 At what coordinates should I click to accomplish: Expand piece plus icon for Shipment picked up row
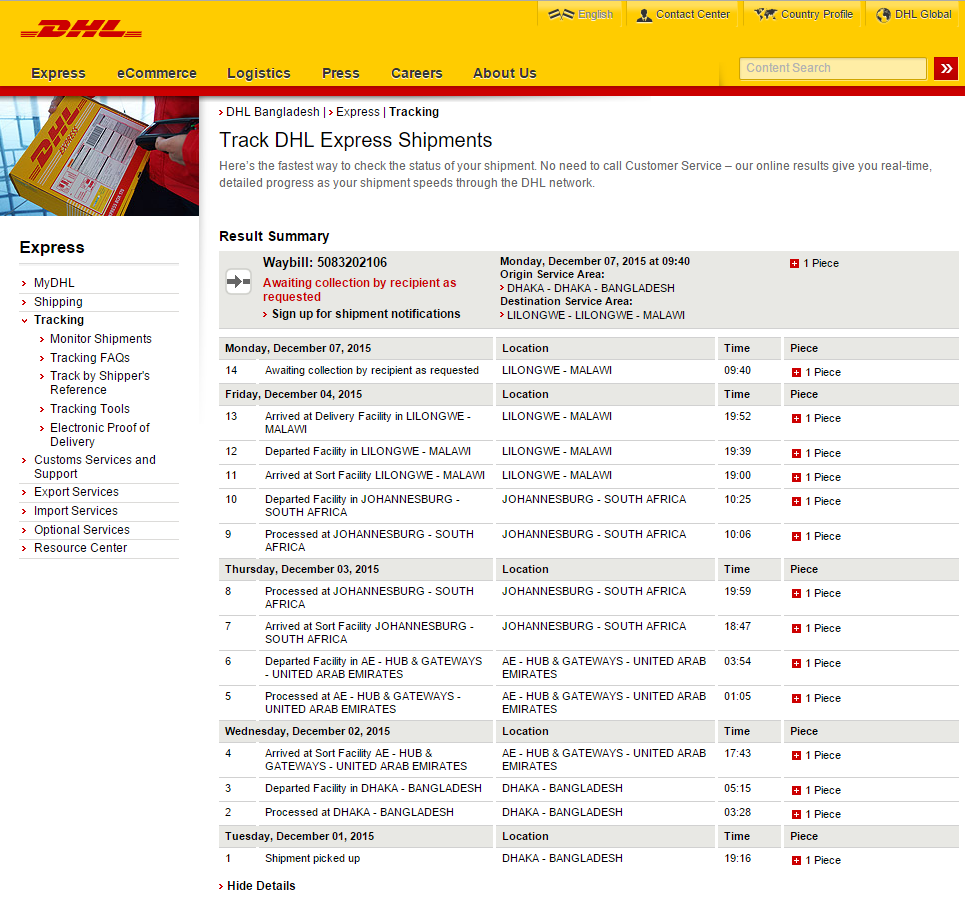pos(796,860)
